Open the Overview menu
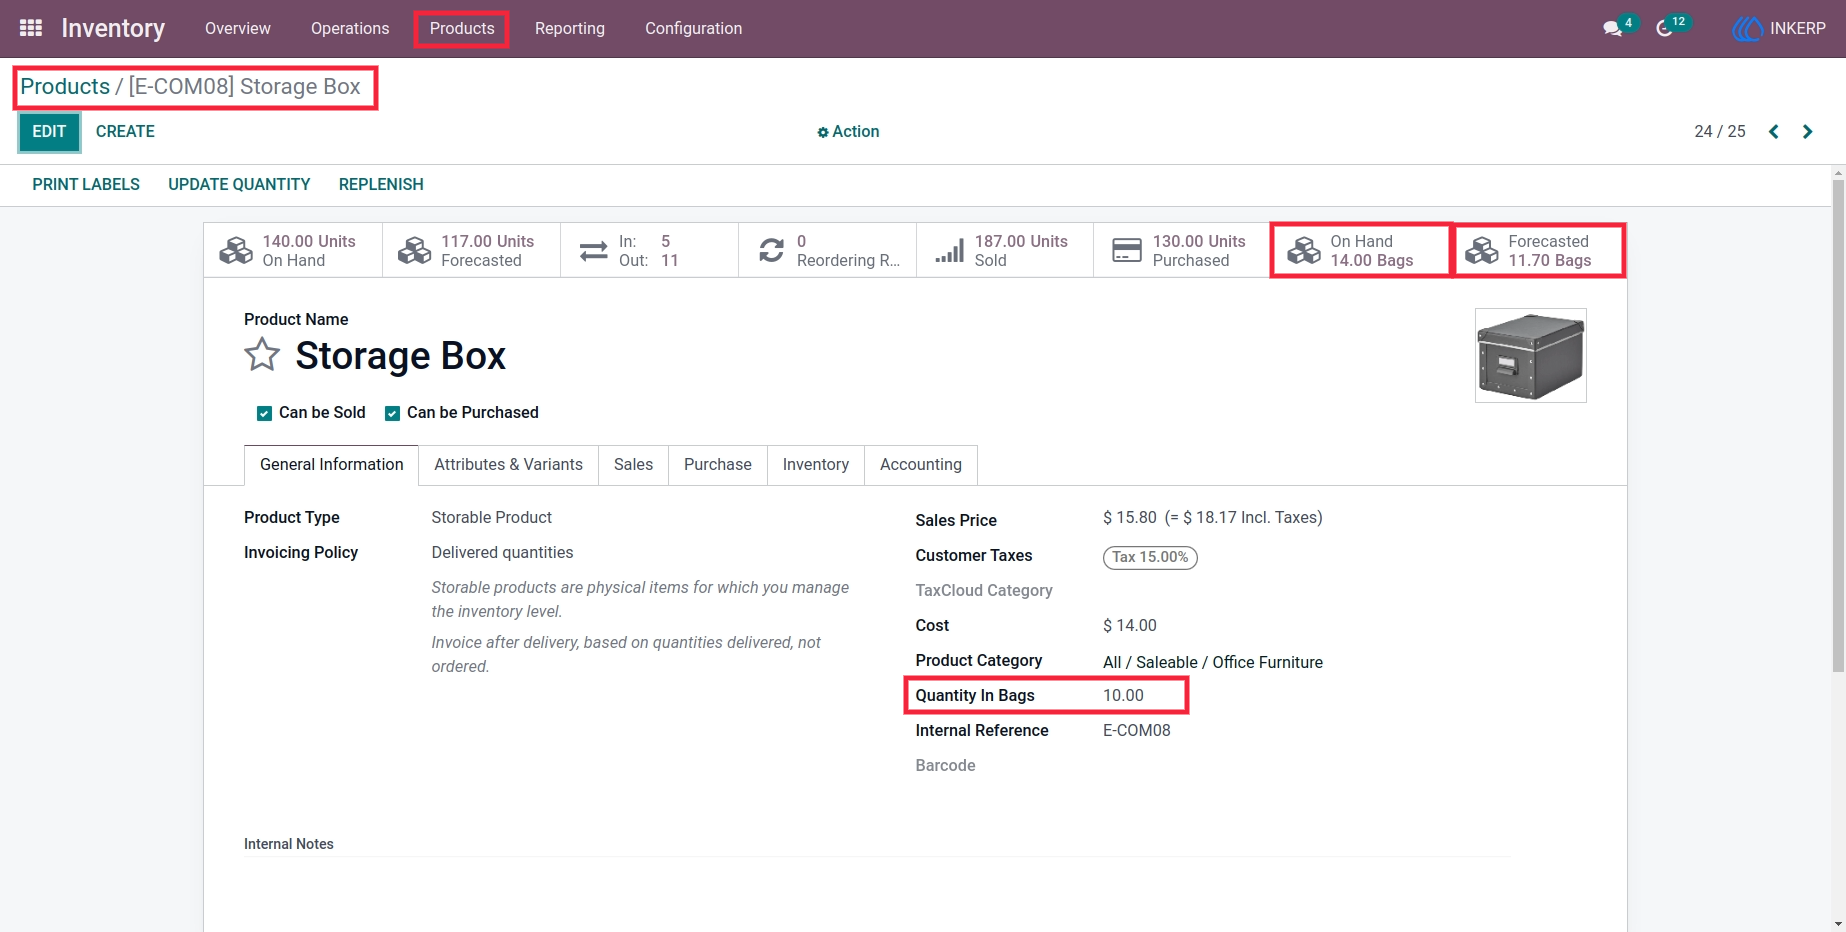Viewport: 1846px width, 932px height. pyautogui.click(x=238, y=28)
